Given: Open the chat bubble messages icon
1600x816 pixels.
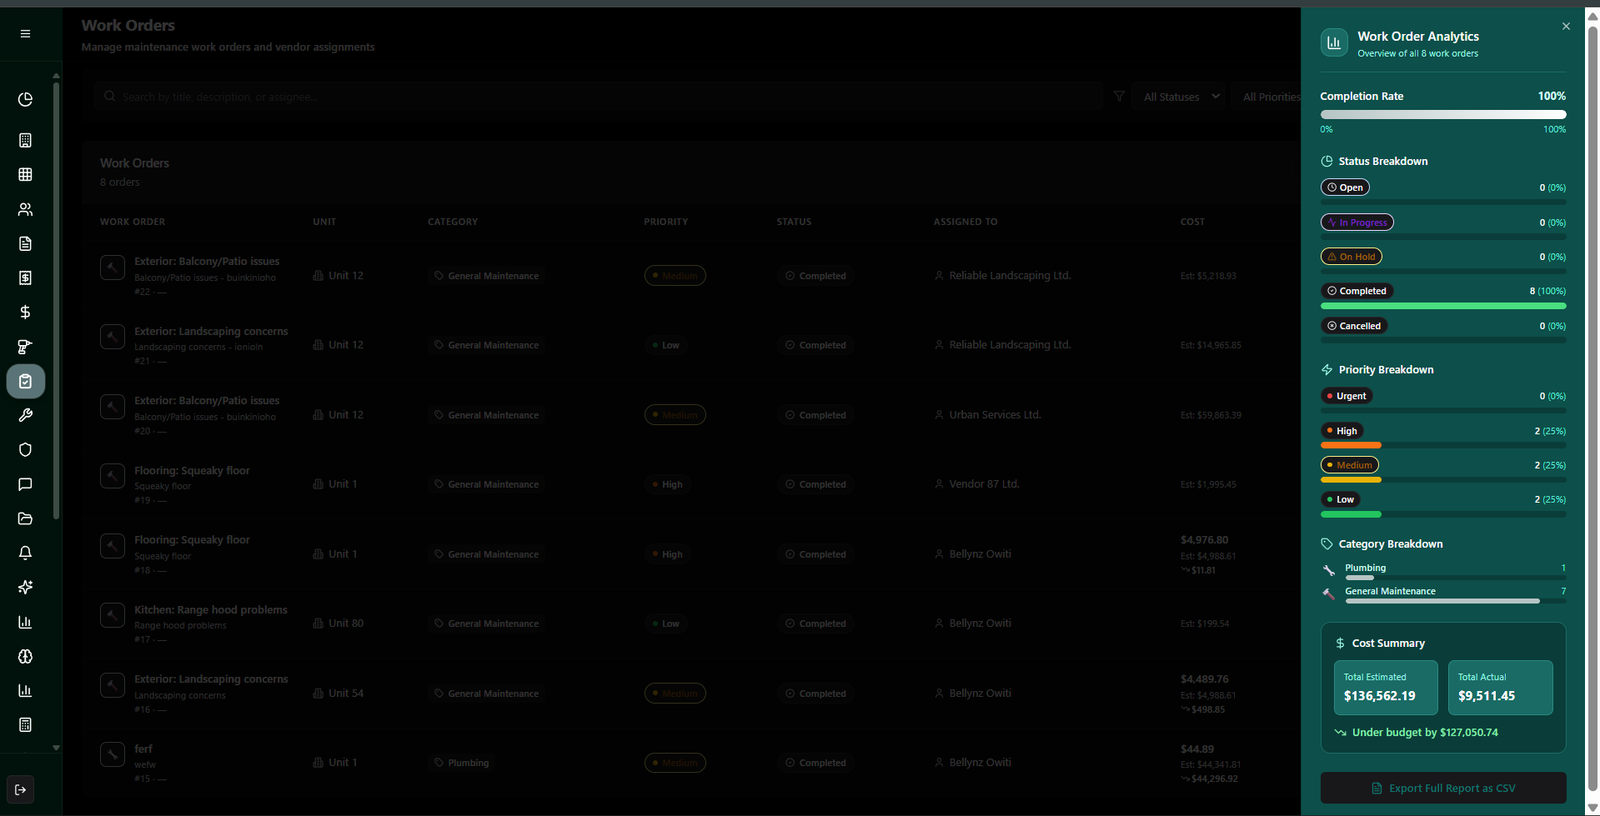Looking at the screenshot, I should [25, 484].
